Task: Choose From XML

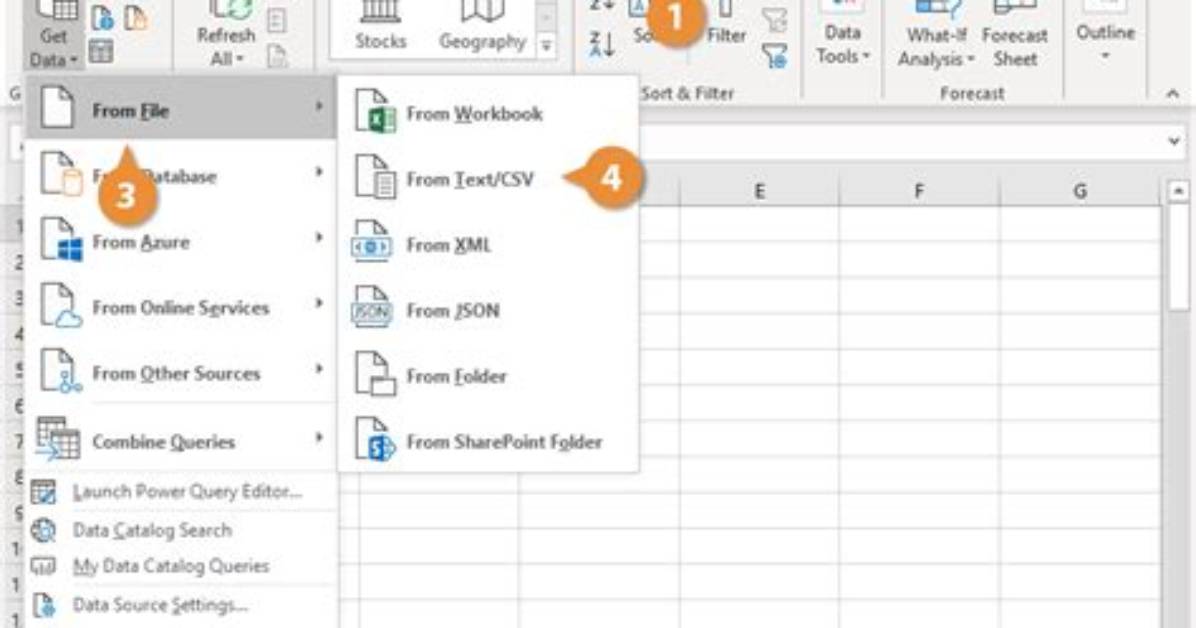Action: coord(488,244)
